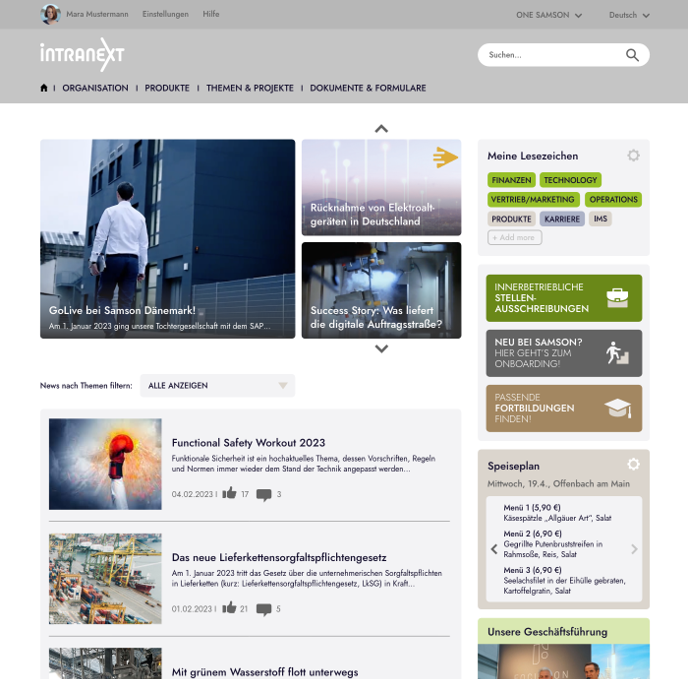Open the GoLive bei Samson Dänemark story
Viewport: 688px width, 679px height.
coord(168,239)
